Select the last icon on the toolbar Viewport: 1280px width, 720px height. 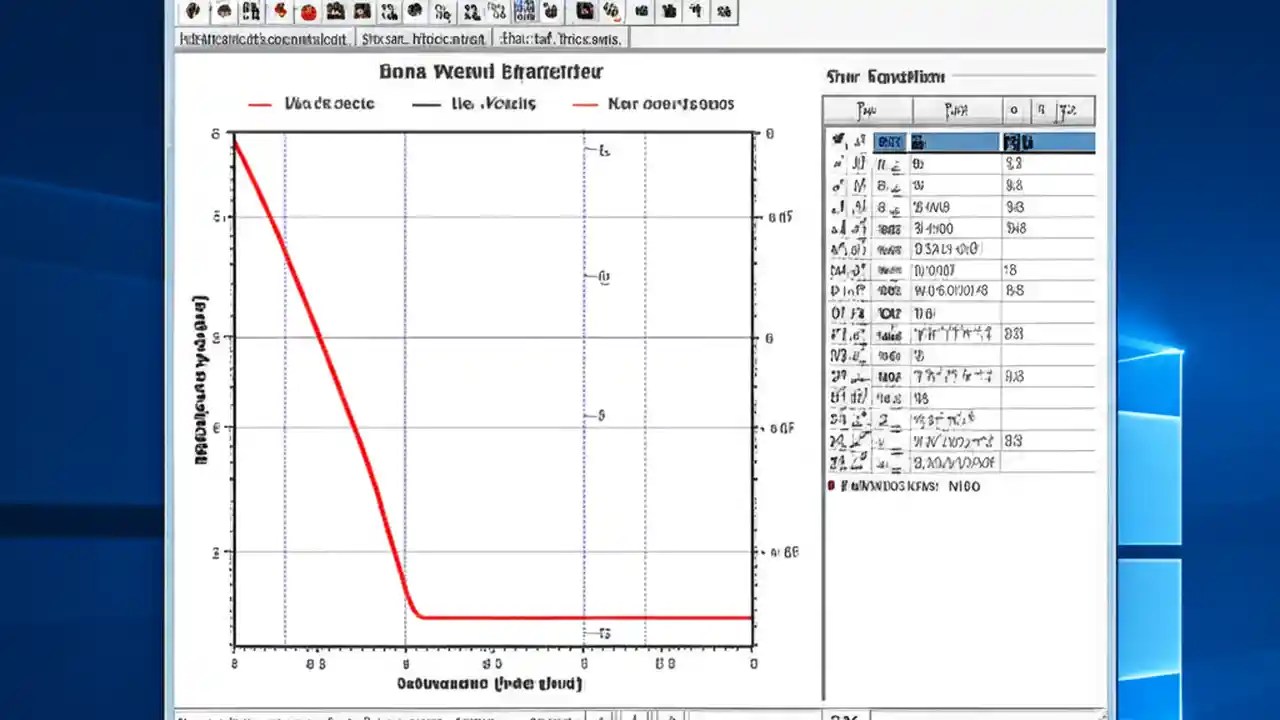click(725, 11)
